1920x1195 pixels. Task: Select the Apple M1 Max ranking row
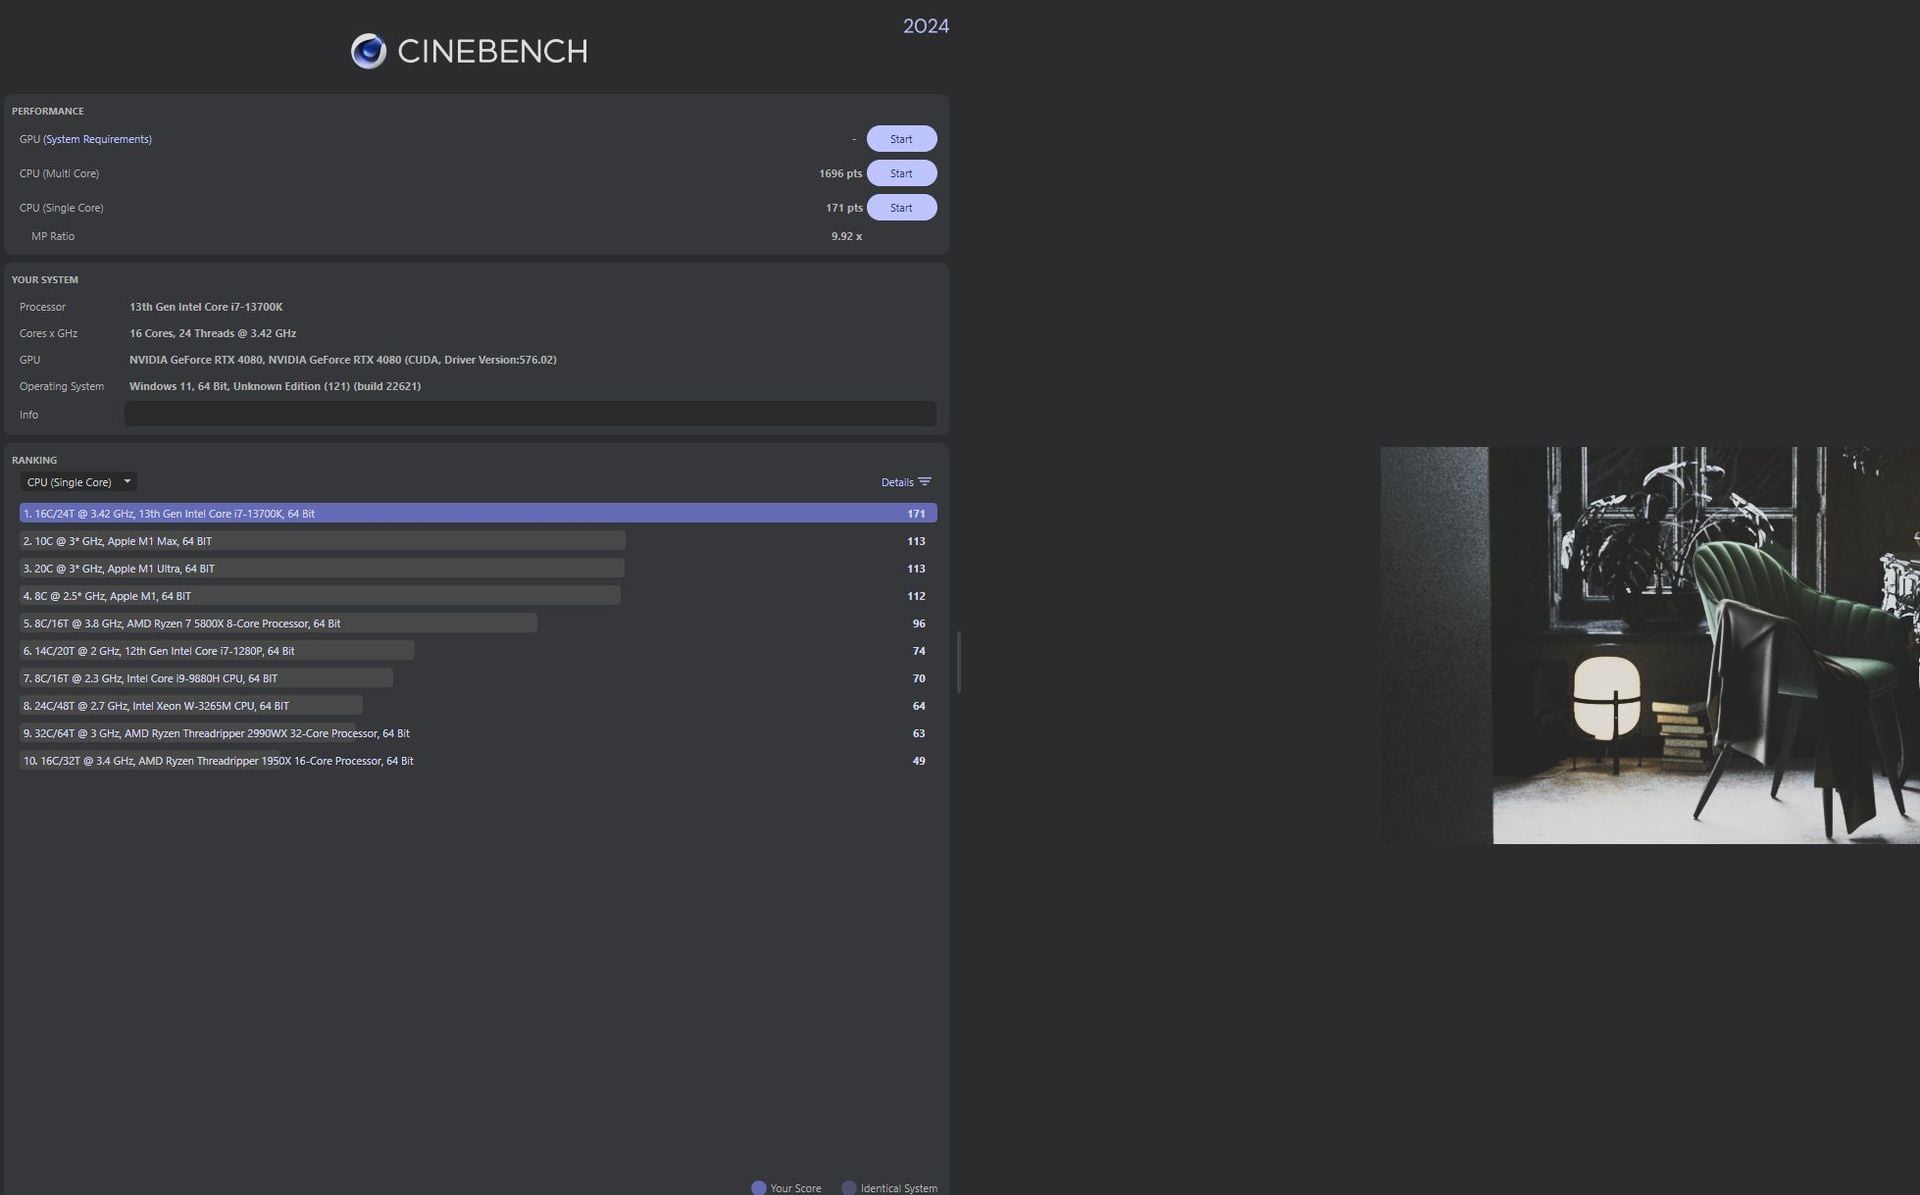click(x=478, y=541)
